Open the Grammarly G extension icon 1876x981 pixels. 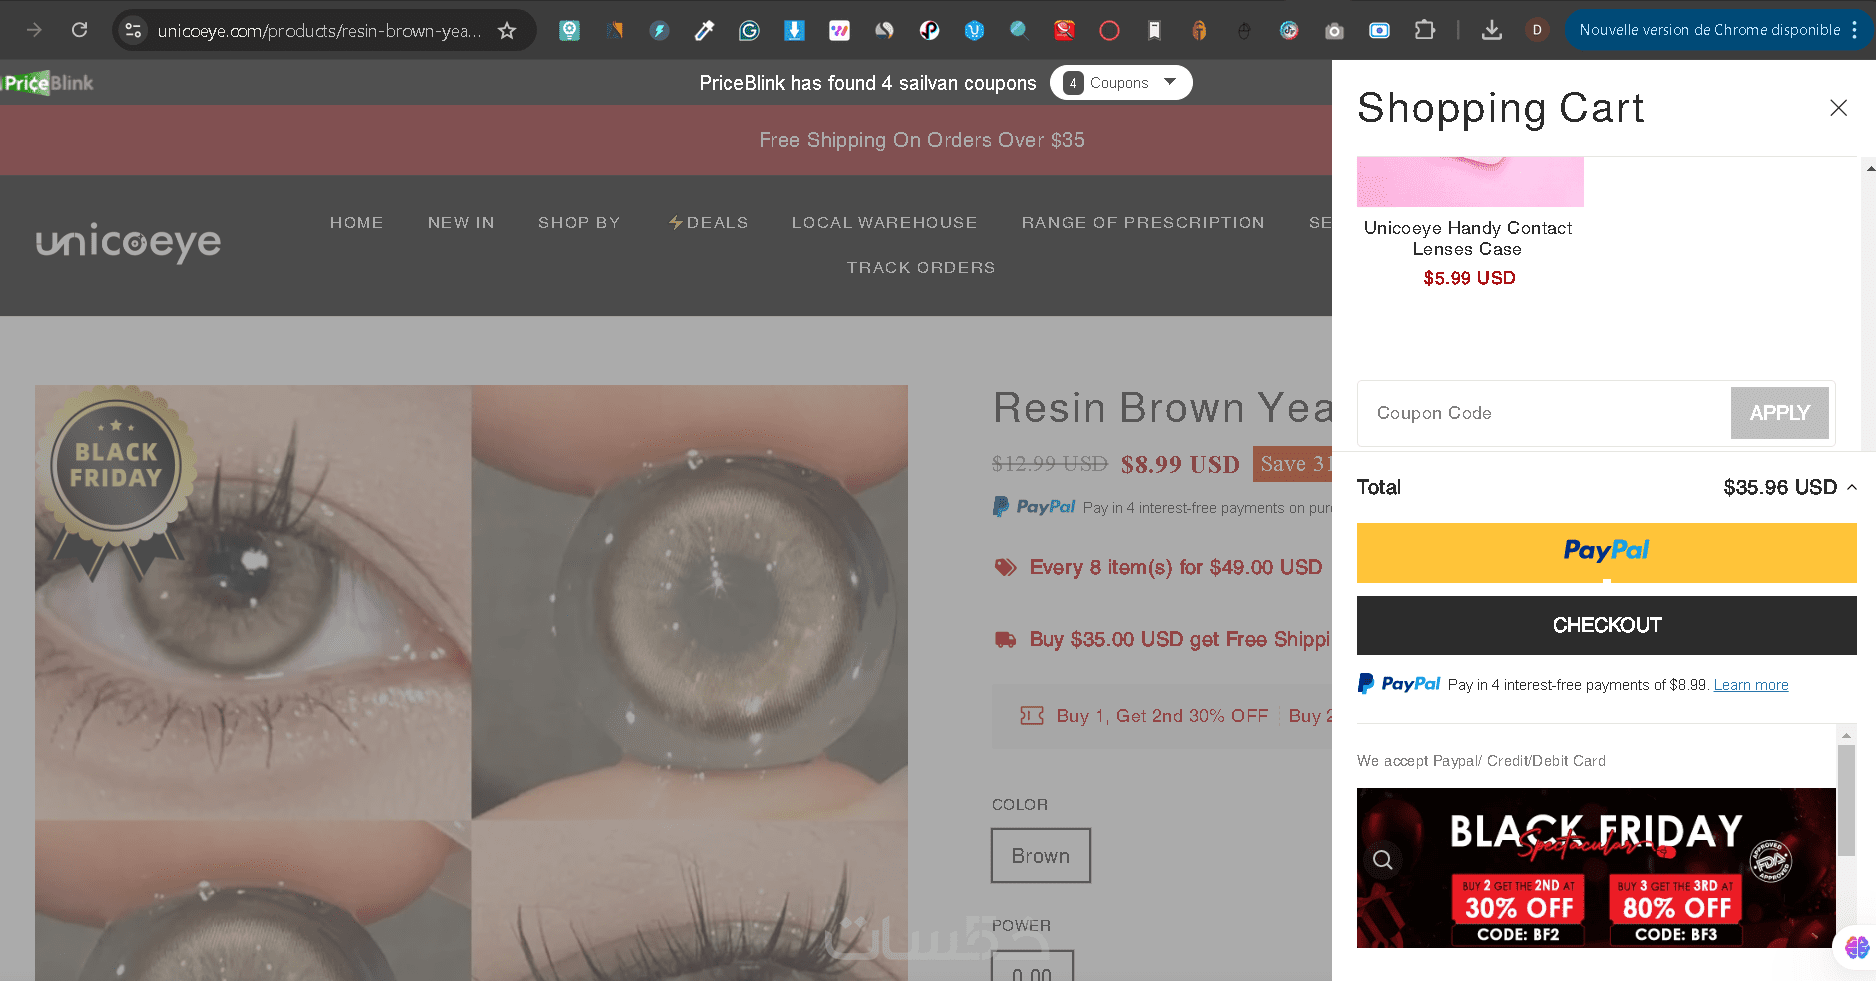click(749, 30)
